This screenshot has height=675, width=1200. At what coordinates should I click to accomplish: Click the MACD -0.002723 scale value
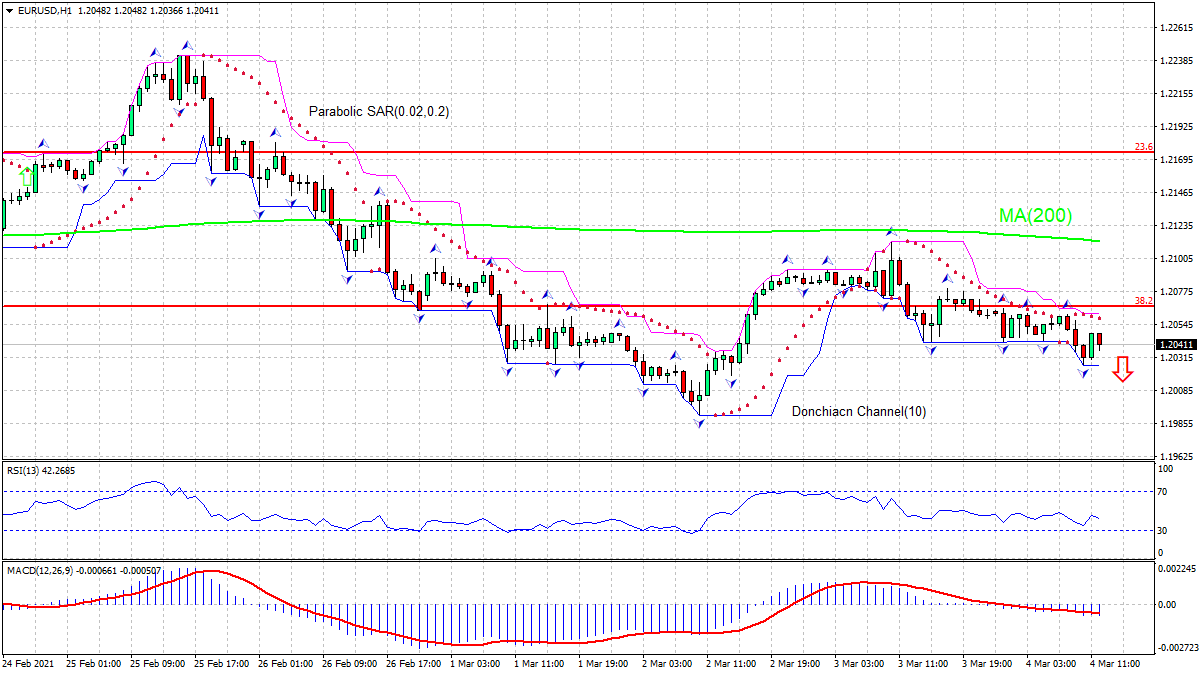click(x=1176, y=649)
